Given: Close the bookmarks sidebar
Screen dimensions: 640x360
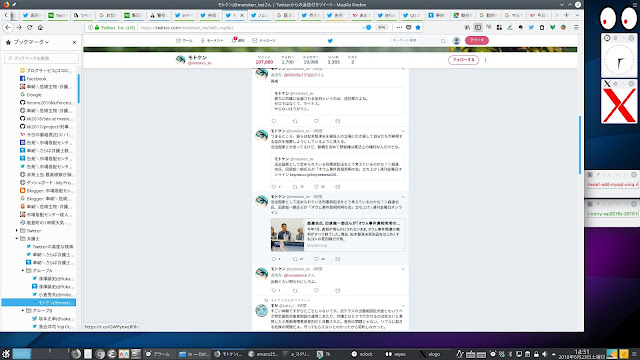Looking at the screenshot, I should pyautogui.click(x=74, y=42).
